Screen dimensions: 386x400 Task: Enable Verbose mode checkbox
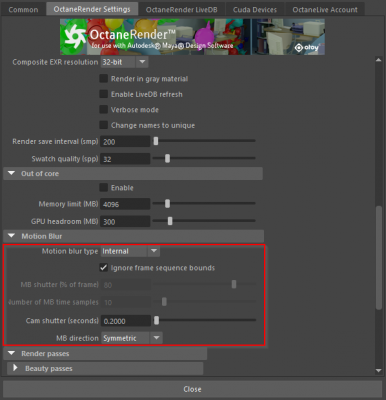(x=104, y=109)
